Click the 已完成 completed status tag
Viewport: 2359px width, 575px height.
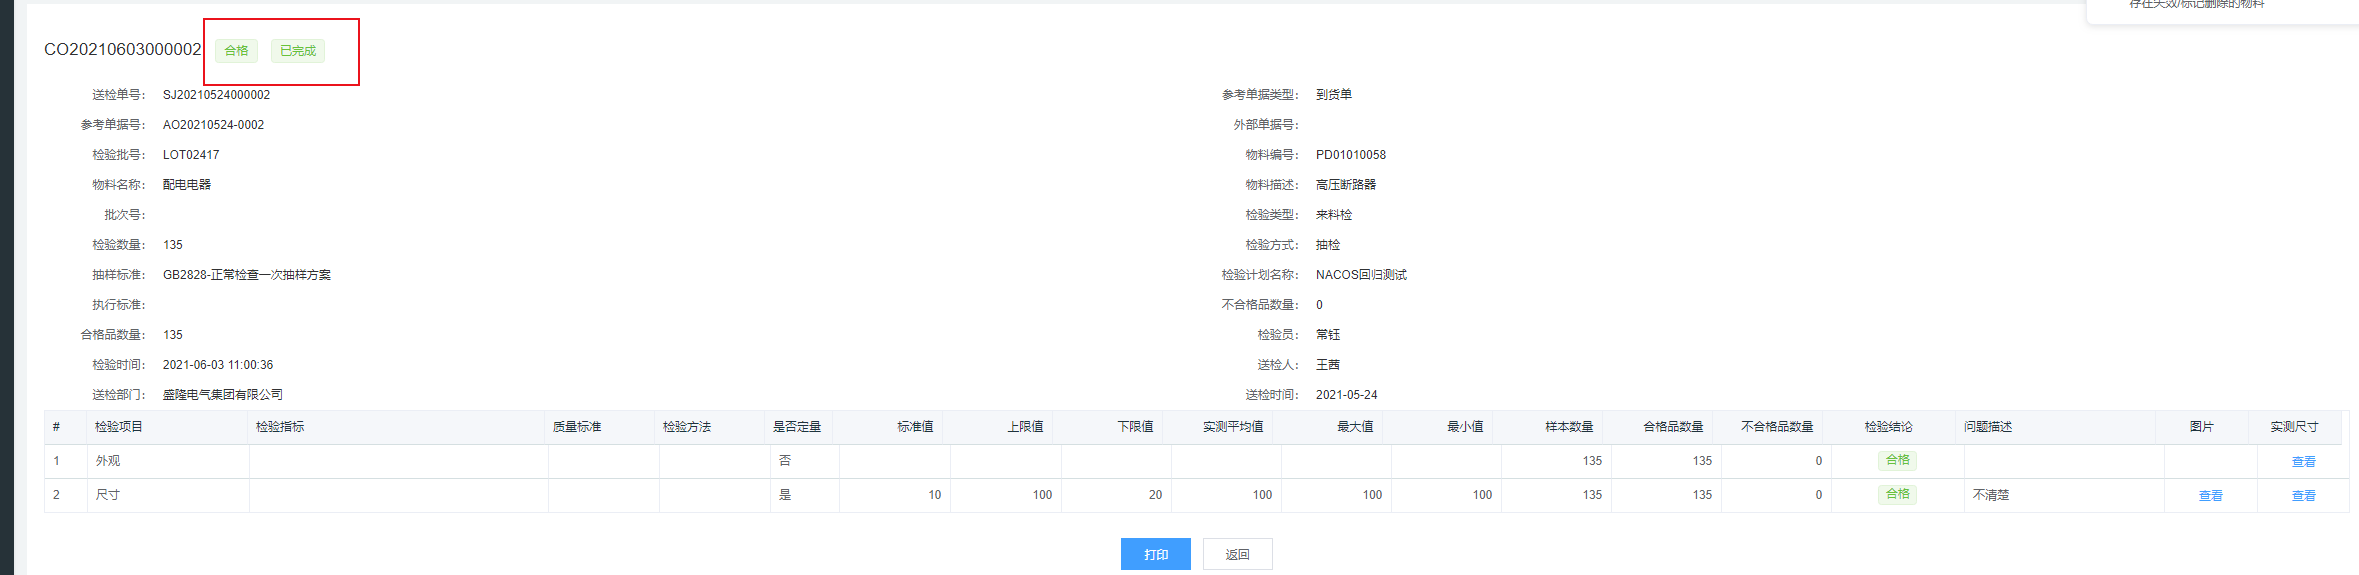click(x=298, y=51)
